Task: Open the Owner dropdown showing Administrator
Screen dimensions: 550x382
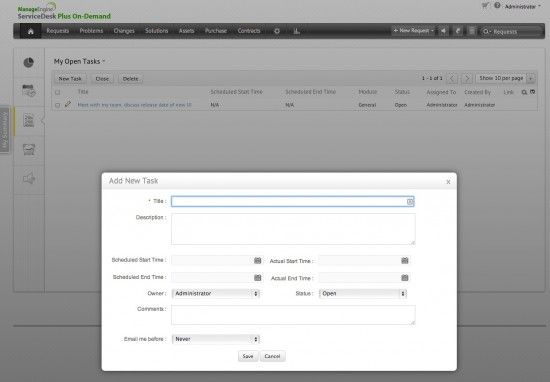Action: [x=215, y=293]
